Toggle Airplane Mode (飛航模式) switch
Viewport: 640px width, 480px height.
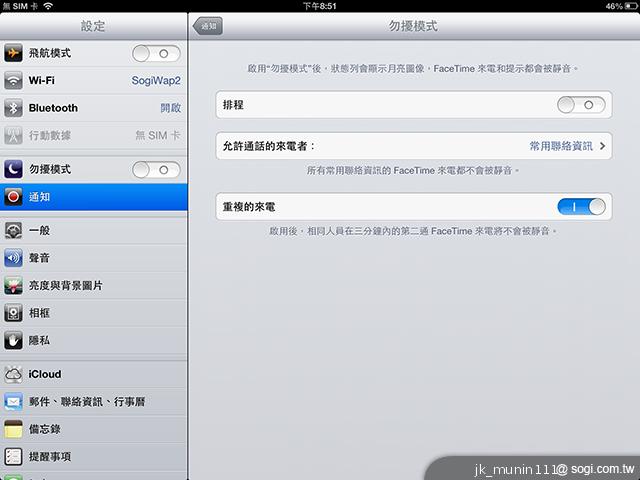[156, 53]
